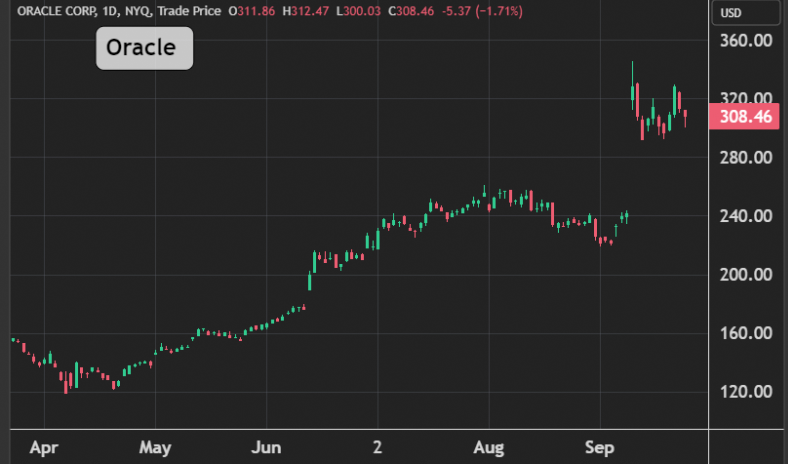The width and height of the screenshot is (788, 464).
Task: Click the Oracle label box
Action: click(144, 48)
